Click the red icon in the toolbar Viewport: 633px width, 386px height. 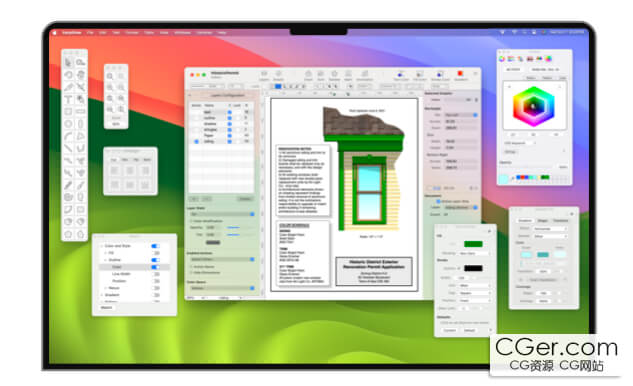(460, 73)
